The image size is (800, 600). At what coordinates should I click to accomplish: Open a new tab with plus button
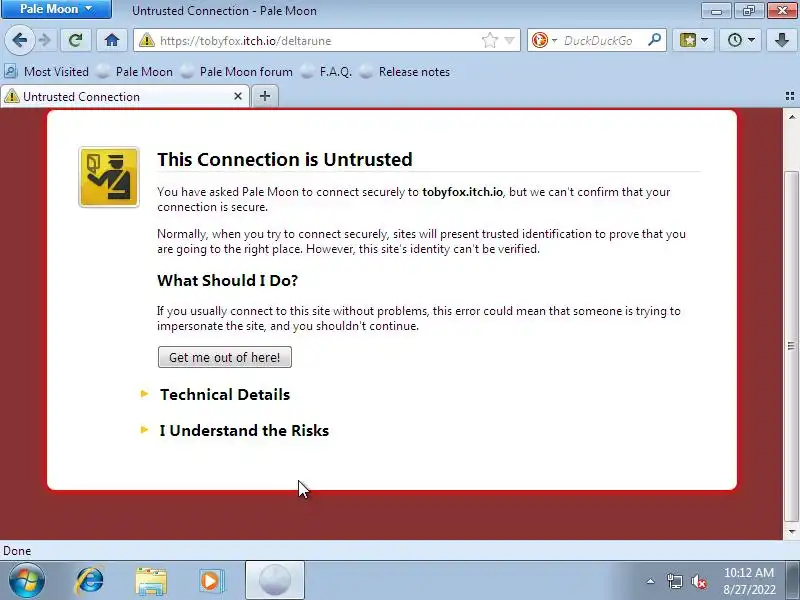tap(265, 96)
